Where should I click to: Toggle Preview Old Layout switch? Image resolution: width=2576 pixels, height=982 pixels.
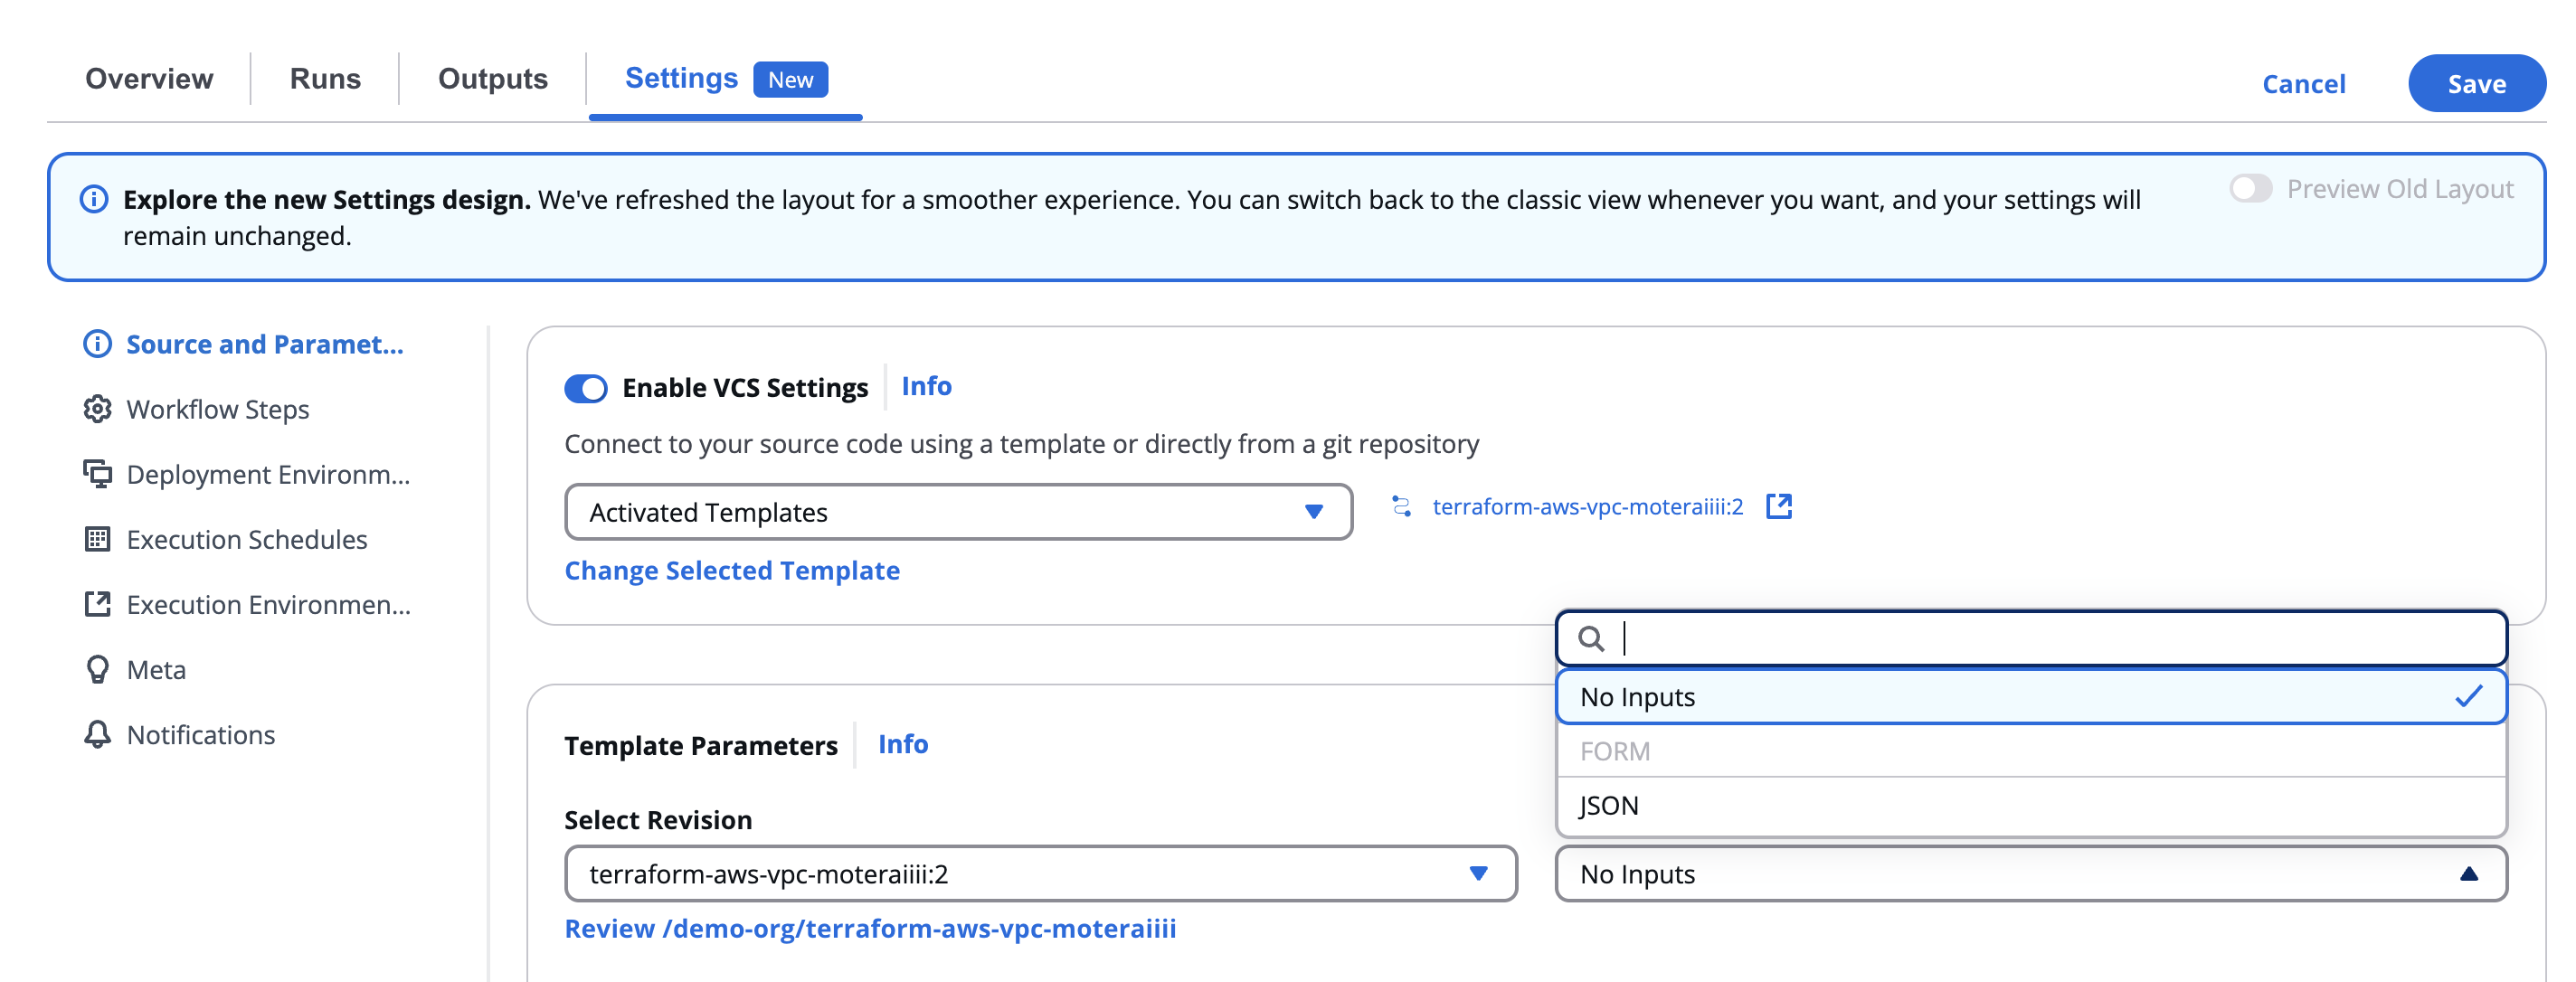tap(2250, 189)
